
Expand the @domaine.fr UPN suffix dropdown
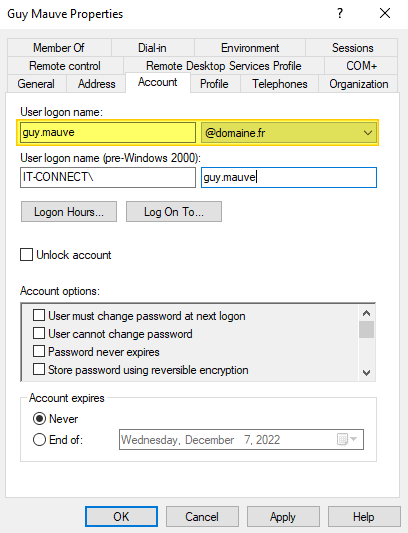[x=289, y=133]
